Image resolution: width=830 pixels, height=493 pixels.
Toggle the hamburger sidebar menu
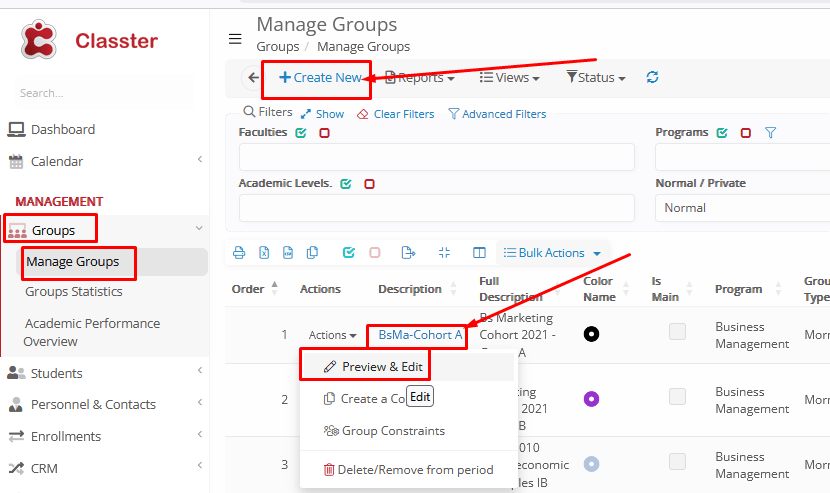click(235, 39)
